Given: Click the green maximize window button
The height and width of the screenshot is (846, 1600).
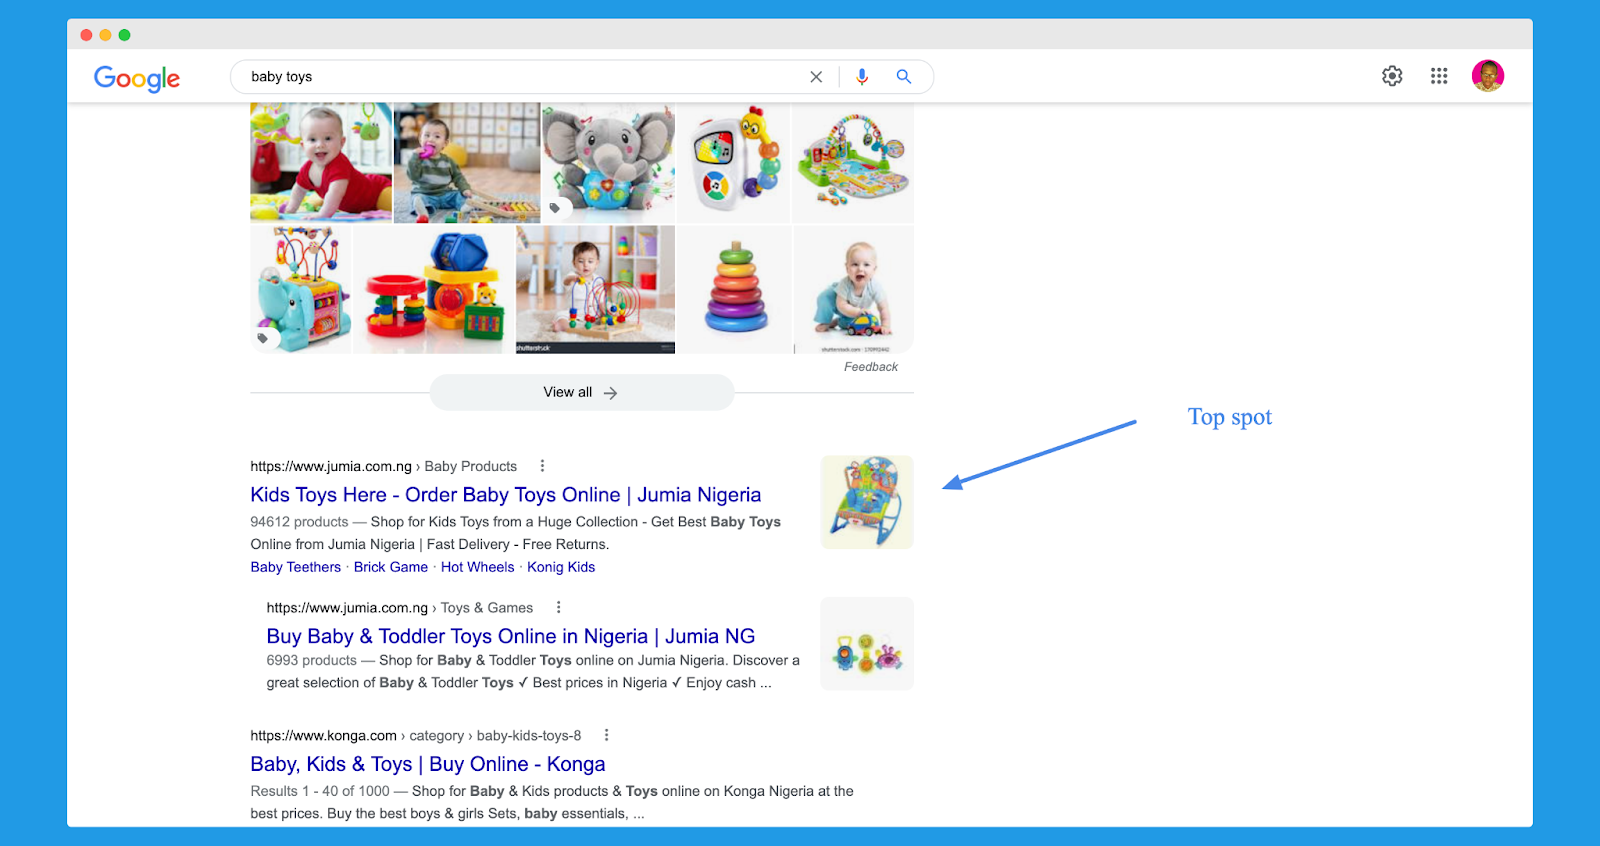Looking at the screenshot, I should point(124,35).
